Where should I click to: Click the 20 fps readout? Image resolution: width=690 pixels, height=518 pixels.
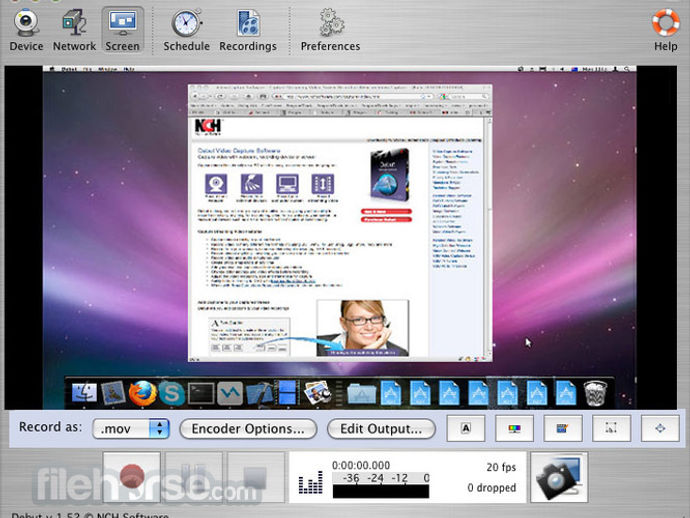(x=501, y=467)
